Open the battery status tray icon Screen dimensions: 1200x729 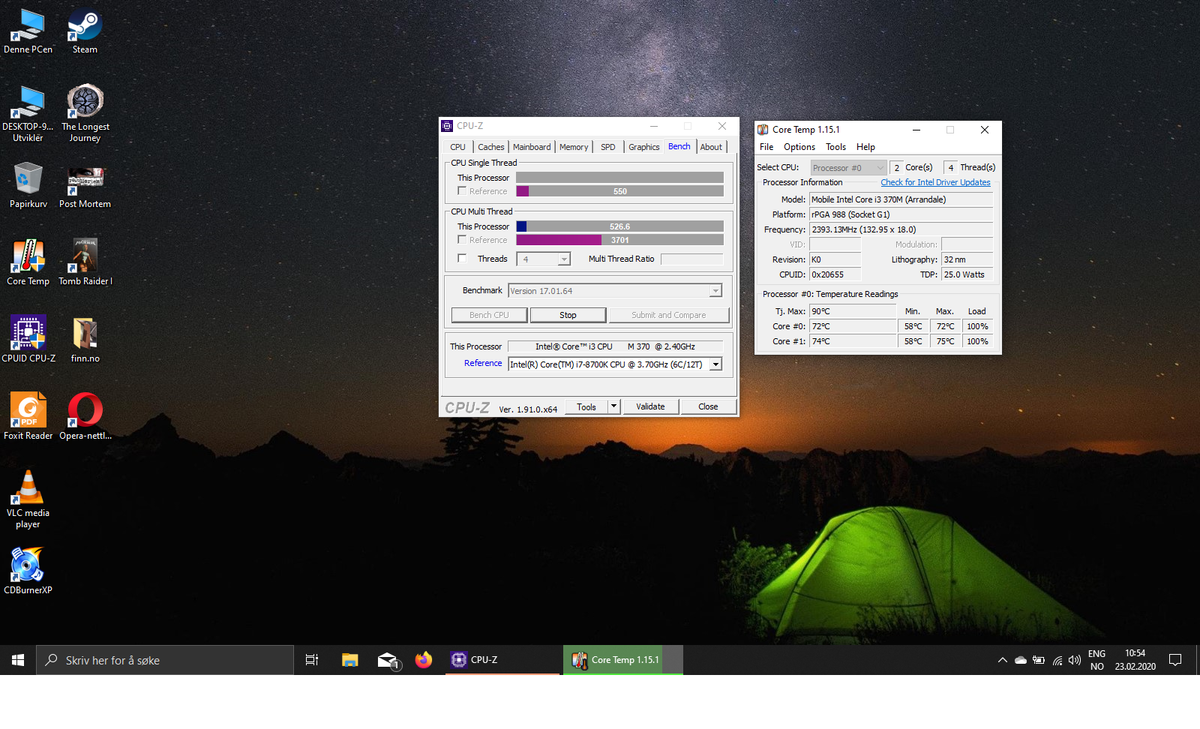(1039, 661)
